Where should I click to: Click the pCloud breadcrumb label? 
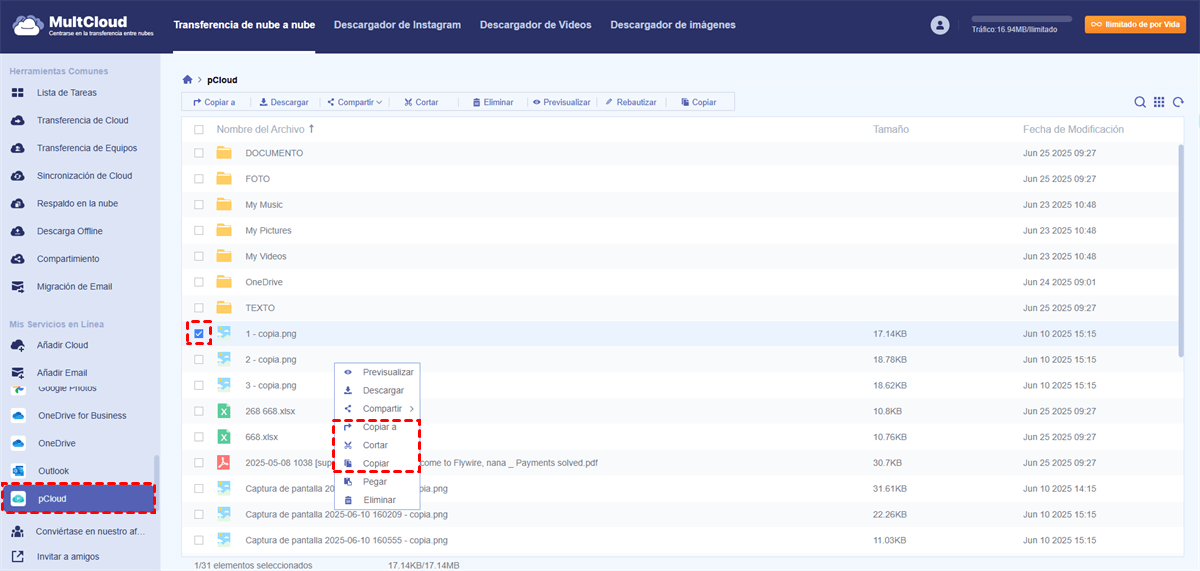[x=222, y=79]
